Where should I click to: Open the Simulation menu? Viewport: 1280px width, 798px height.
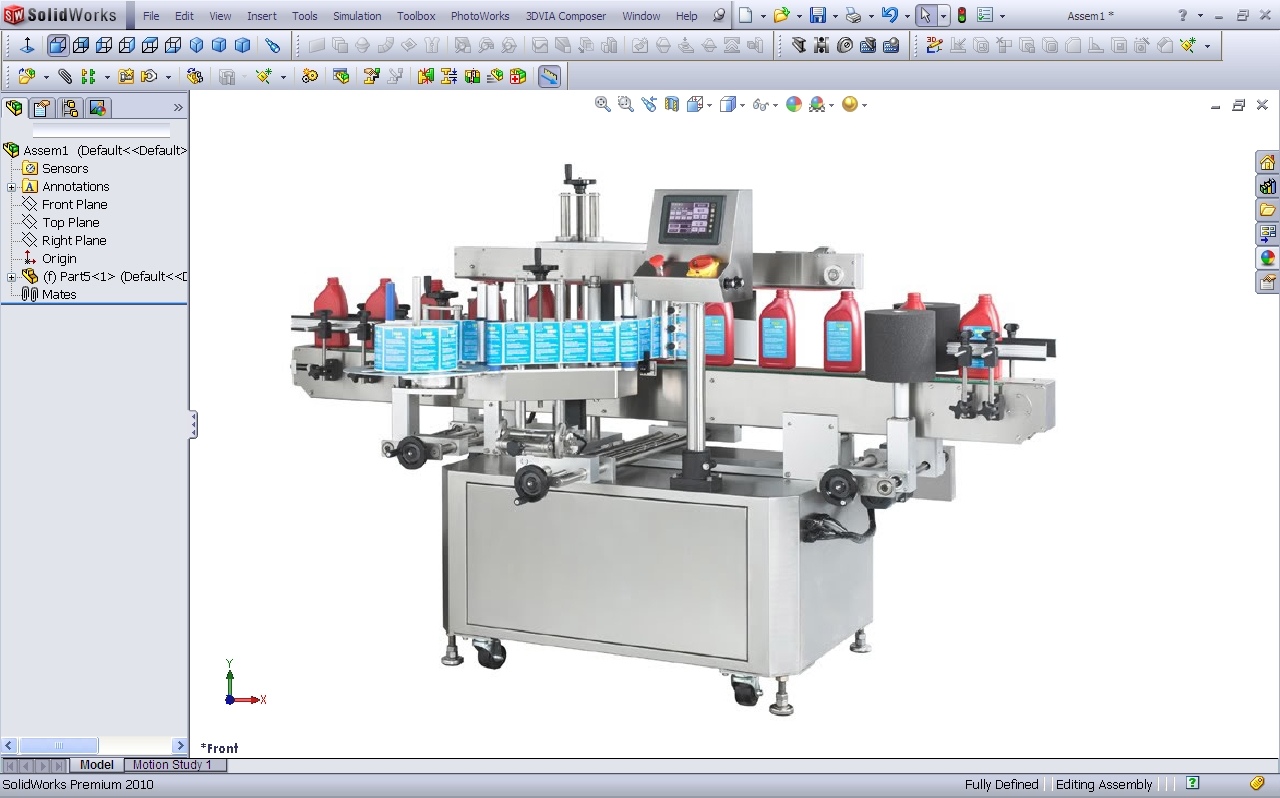[x=357, y=16]
